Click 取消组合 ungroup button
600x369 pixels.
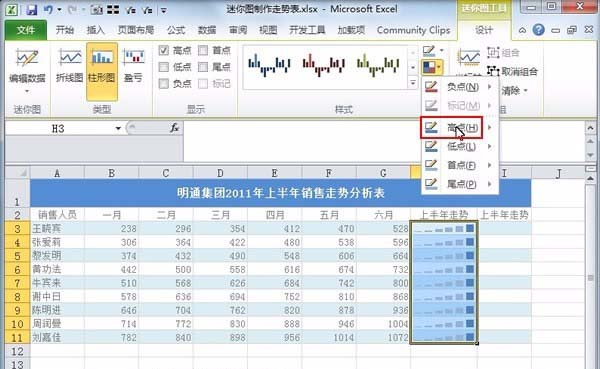[x=512, y=71]
